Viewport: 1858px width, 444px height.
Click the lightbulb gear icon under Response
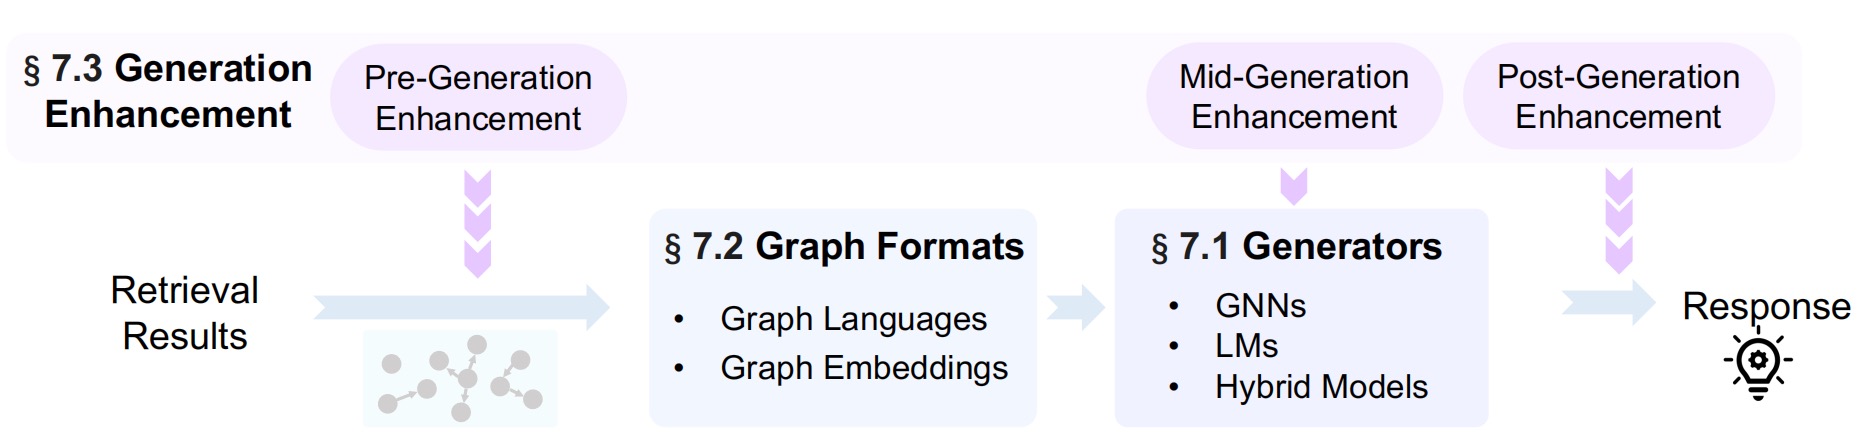click(x=1758, y=366)
